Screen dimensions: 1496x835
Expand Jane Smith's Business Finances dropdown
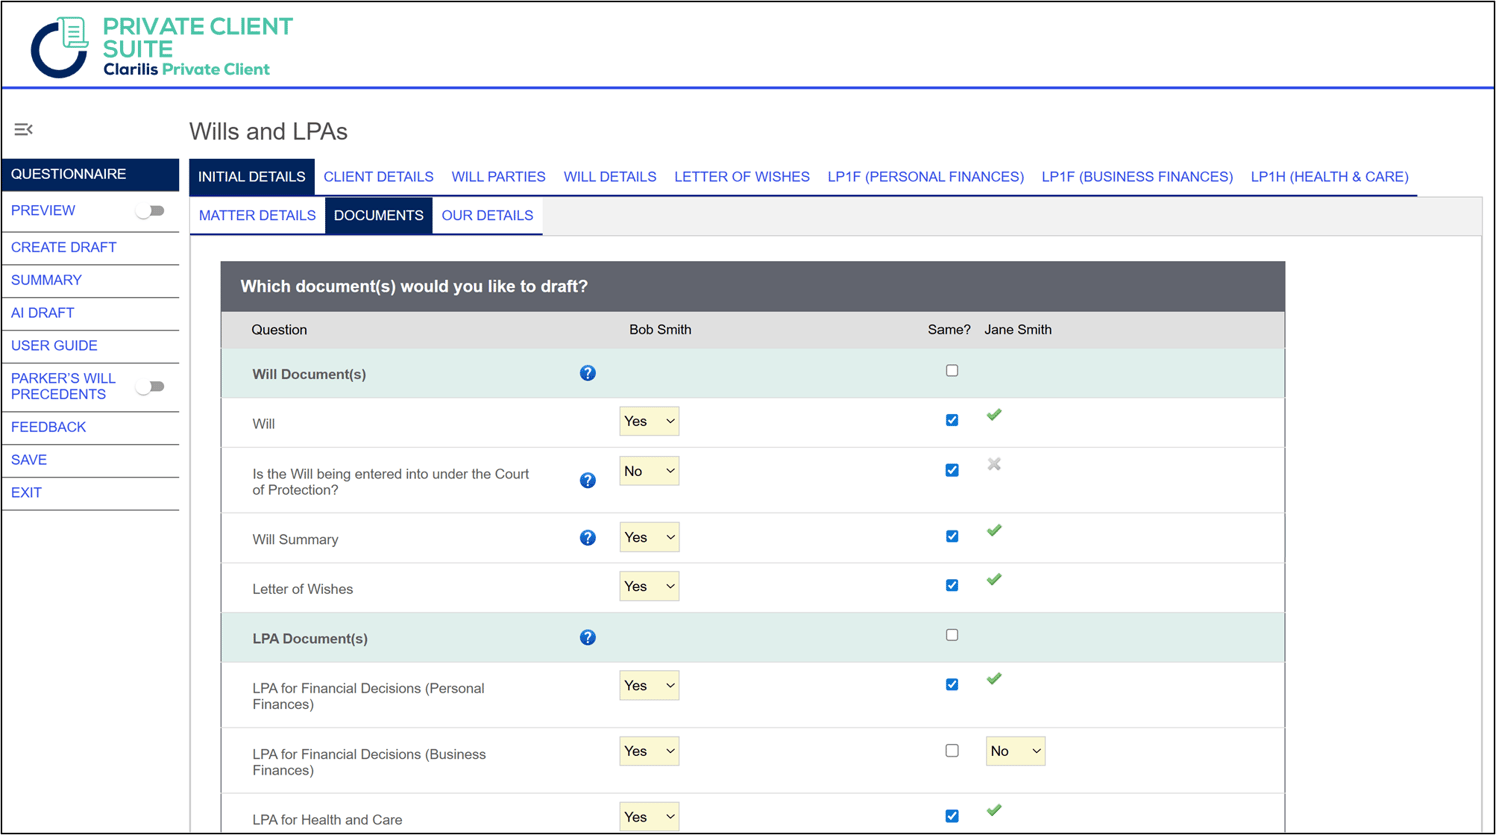tap(1015, 751)
